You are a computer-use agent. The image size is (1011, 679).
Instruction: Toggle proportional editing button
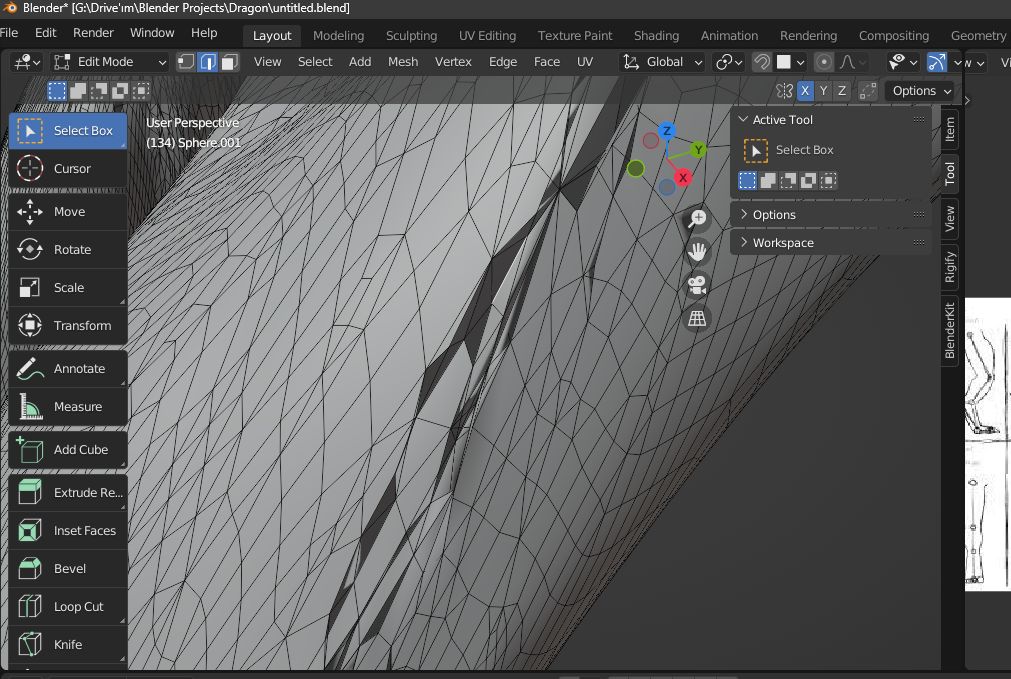point(823,62)
